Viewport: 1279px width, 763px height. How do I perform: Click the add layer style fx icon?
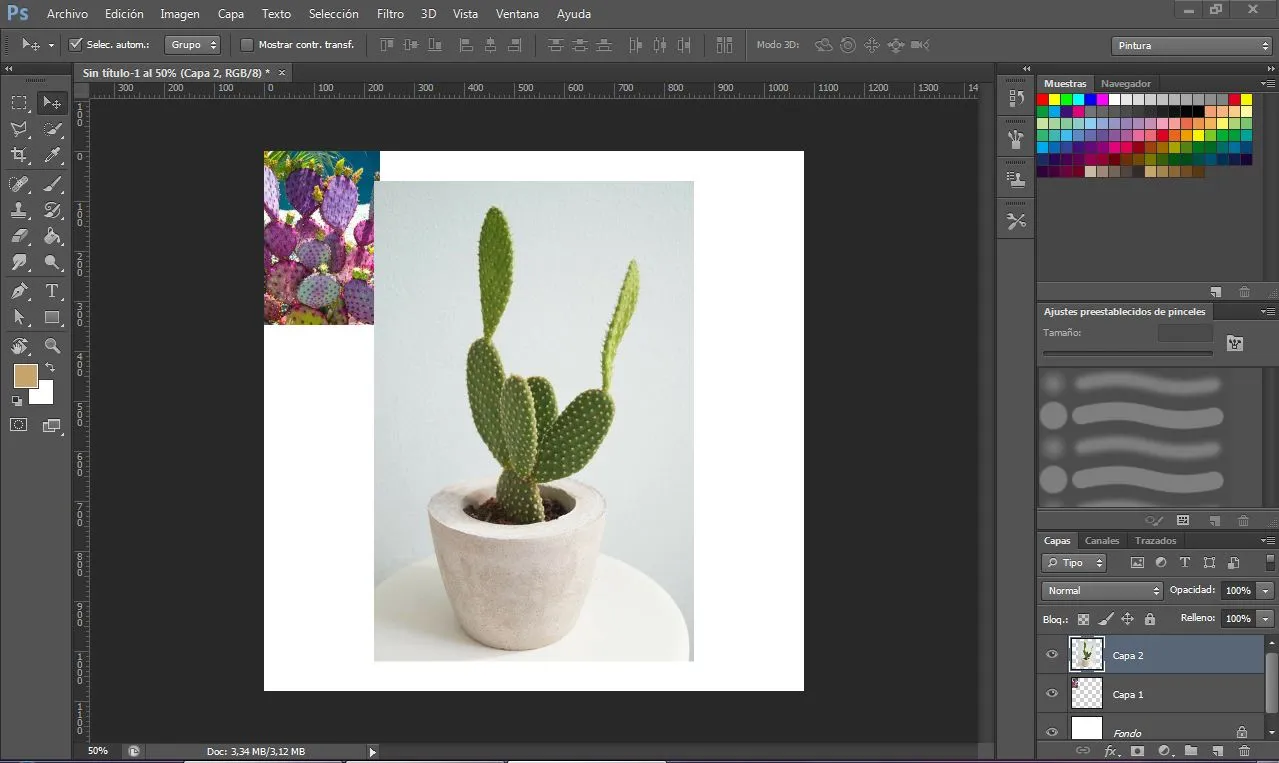[1110, 750]
